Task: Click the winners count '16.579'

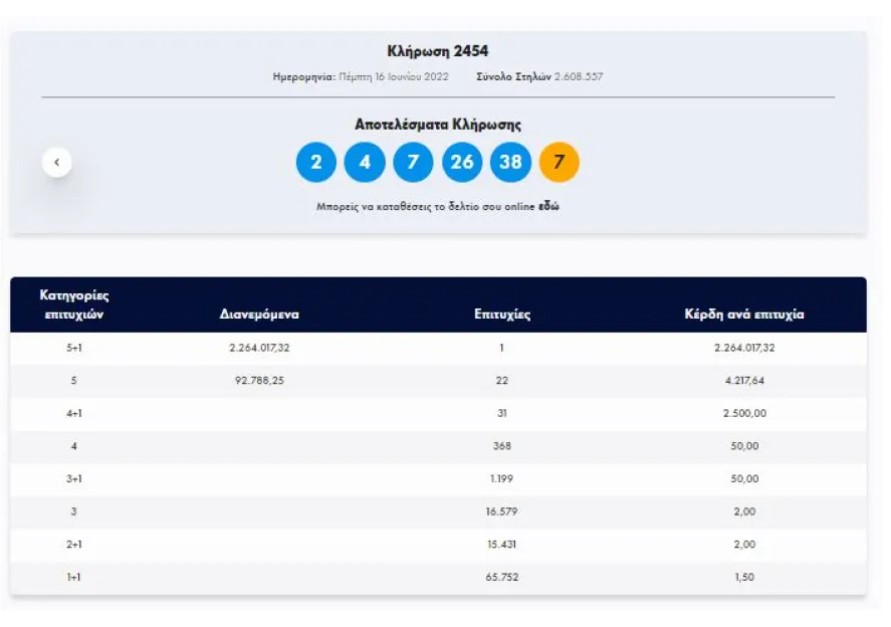Action: tap(502, 512)
